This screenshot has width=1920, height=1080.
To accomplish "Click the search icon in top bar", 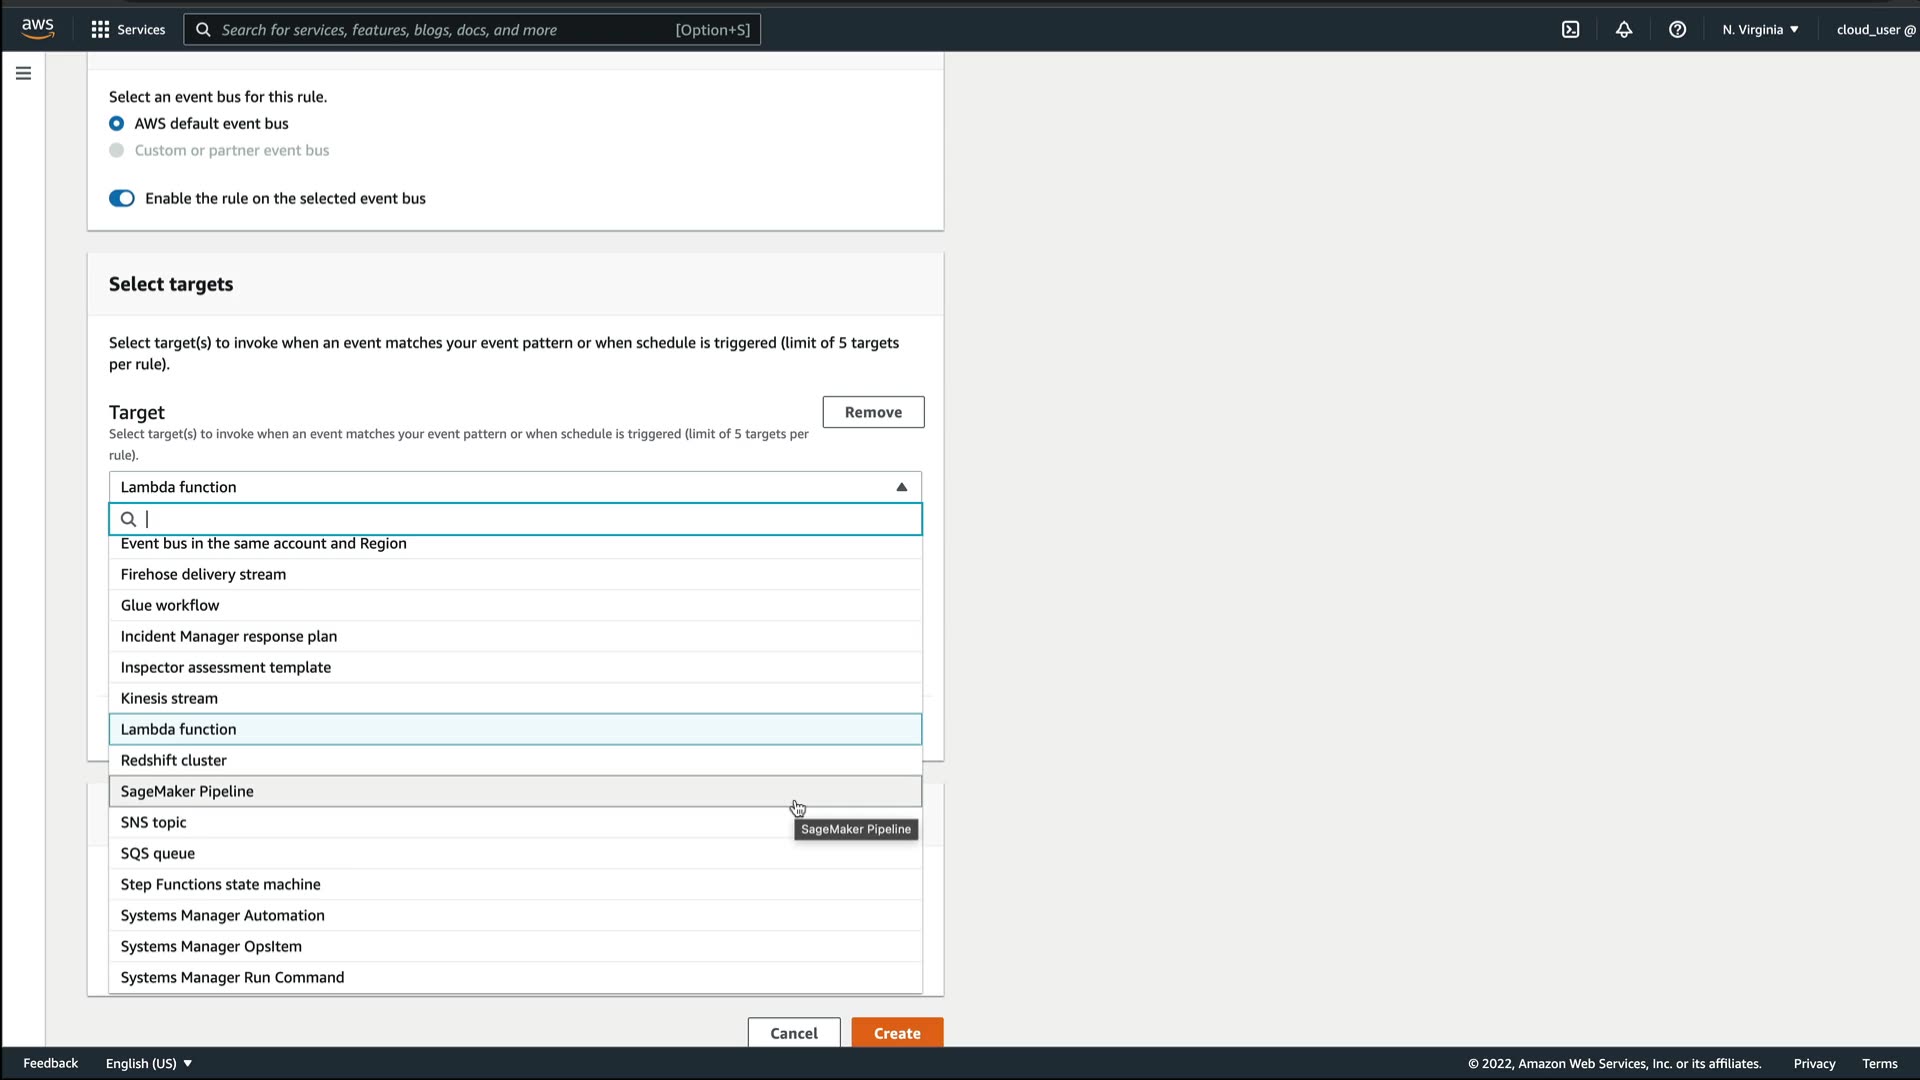I will click(x=203, y=30).
